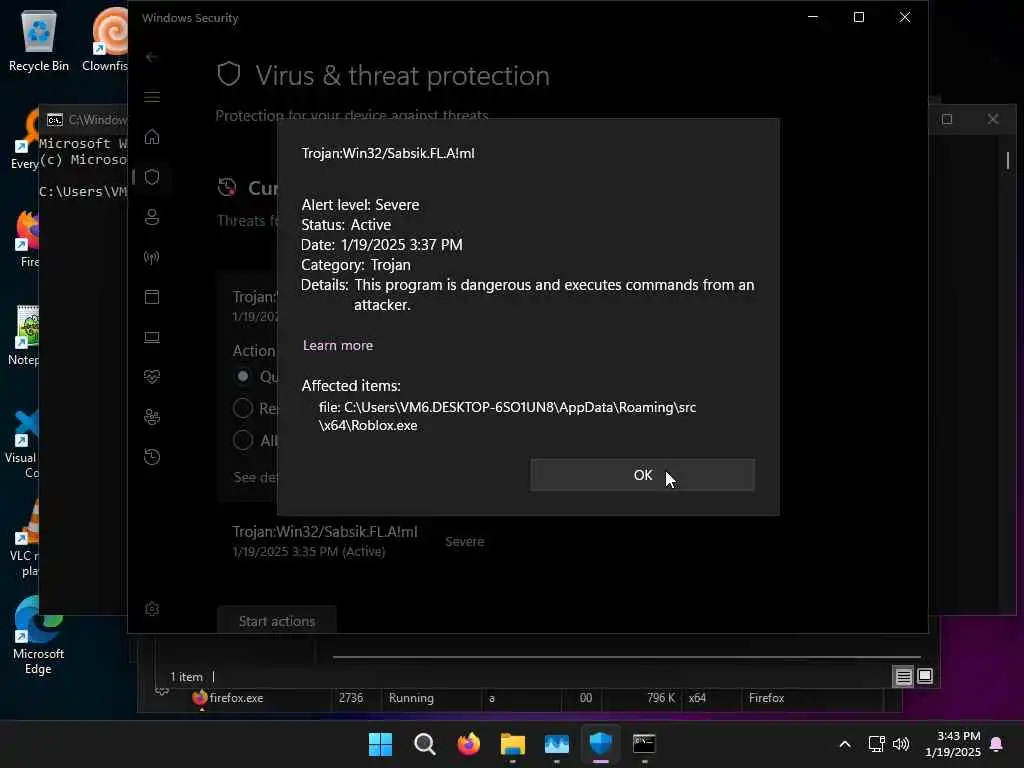The height and width of the screenshot is (768, 1024).
Task: Close the Windows Security window
Action: (x=904, y=17)
